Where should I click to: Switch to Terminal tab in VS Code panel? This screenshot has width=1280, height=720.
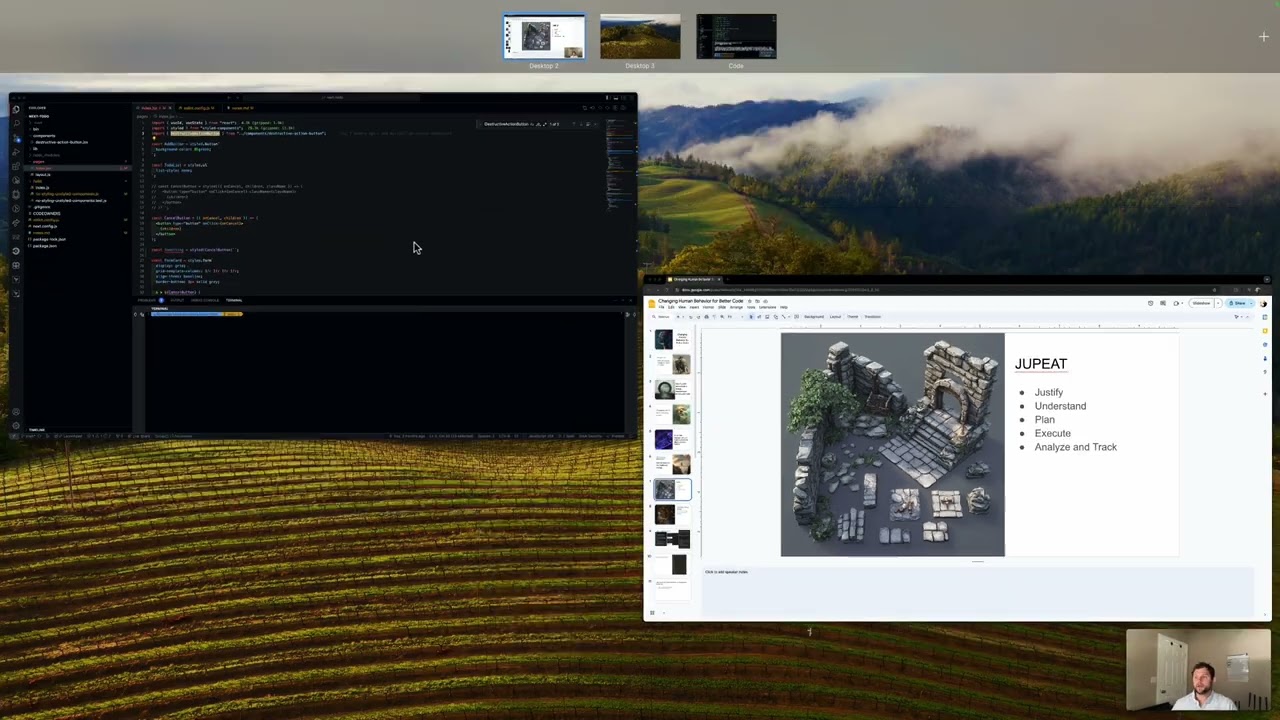[234, 300]
